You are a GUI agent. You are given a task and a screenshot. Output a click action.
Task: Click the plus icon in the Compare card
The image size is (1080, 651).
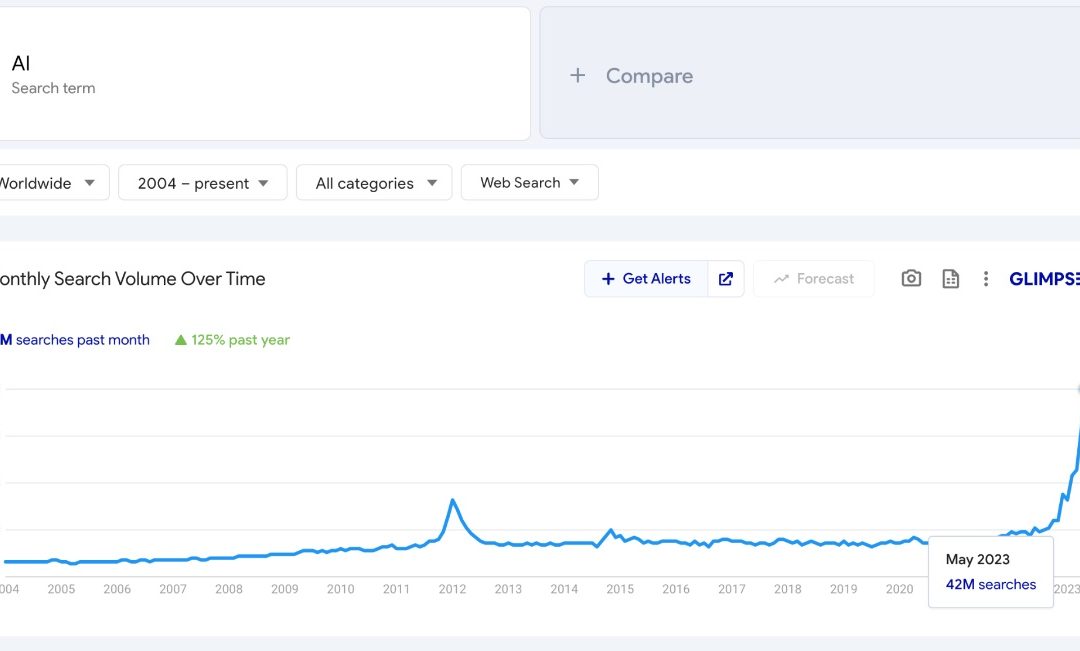[578, 75]
